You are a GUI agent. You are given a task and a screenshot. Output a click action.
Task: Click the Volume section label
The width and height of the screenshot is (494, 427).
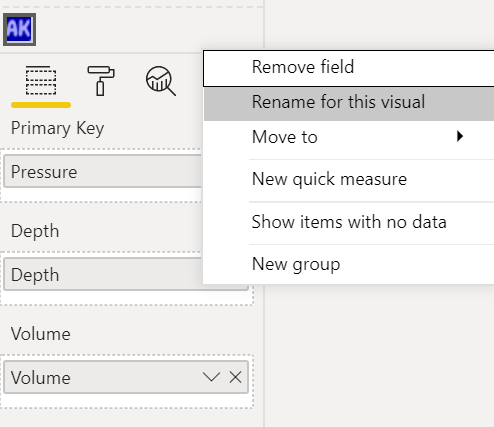coord(41,334)
